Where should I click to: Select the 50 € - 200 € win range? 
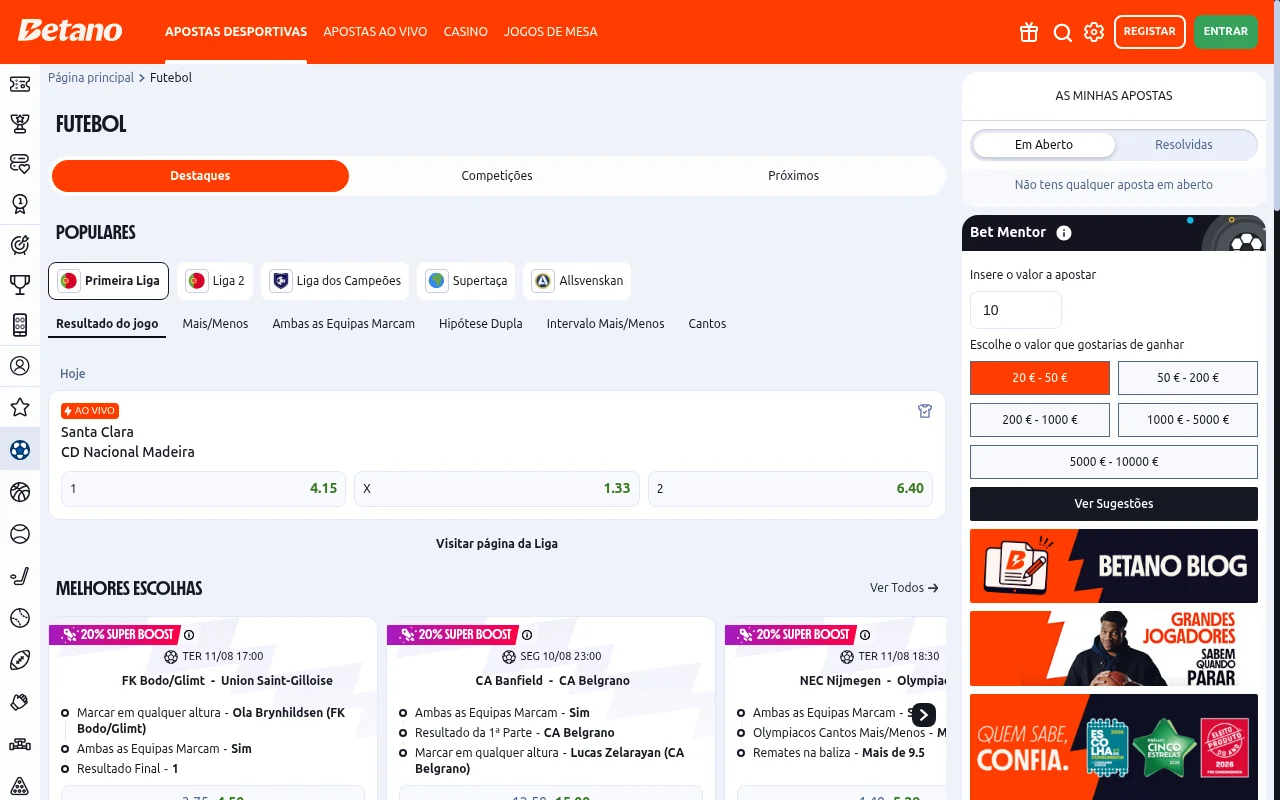click(1188, 378)
